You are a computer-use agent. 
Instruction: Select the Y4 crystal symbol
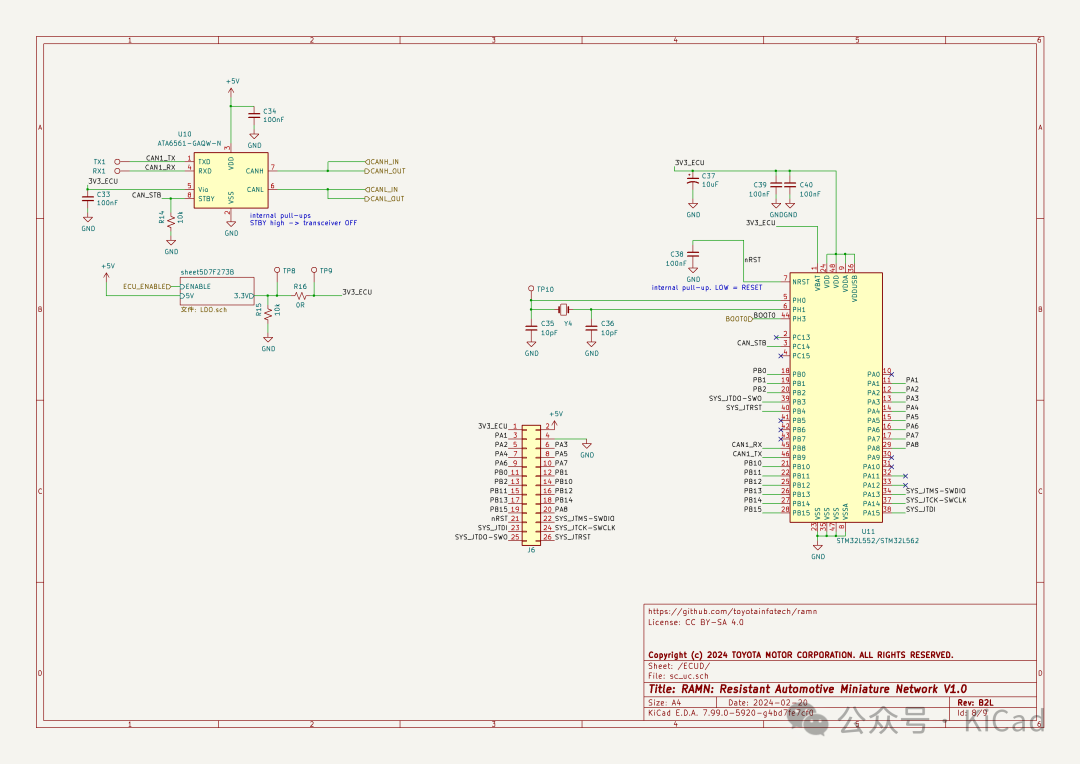(x=564, y=309)
